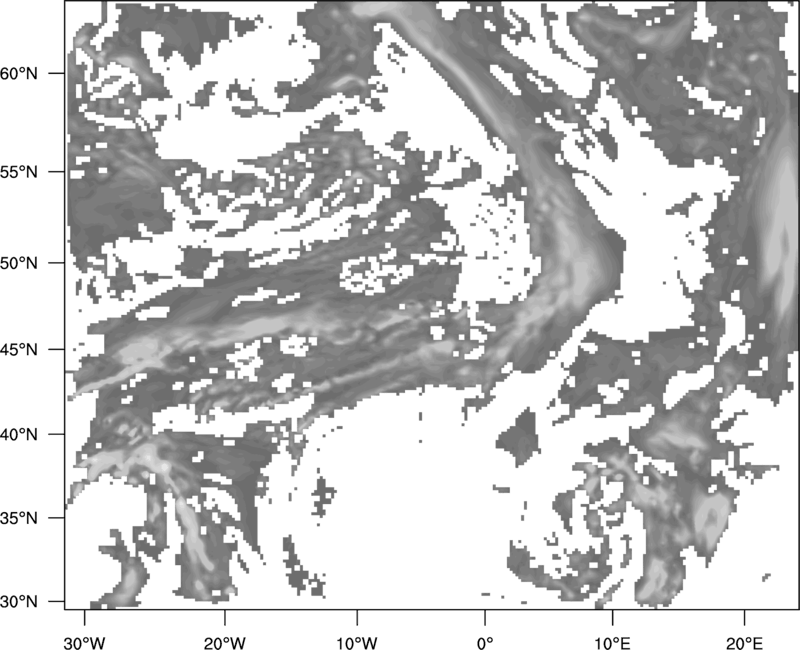Click the 30°N latitude label

tap(19, 602)
